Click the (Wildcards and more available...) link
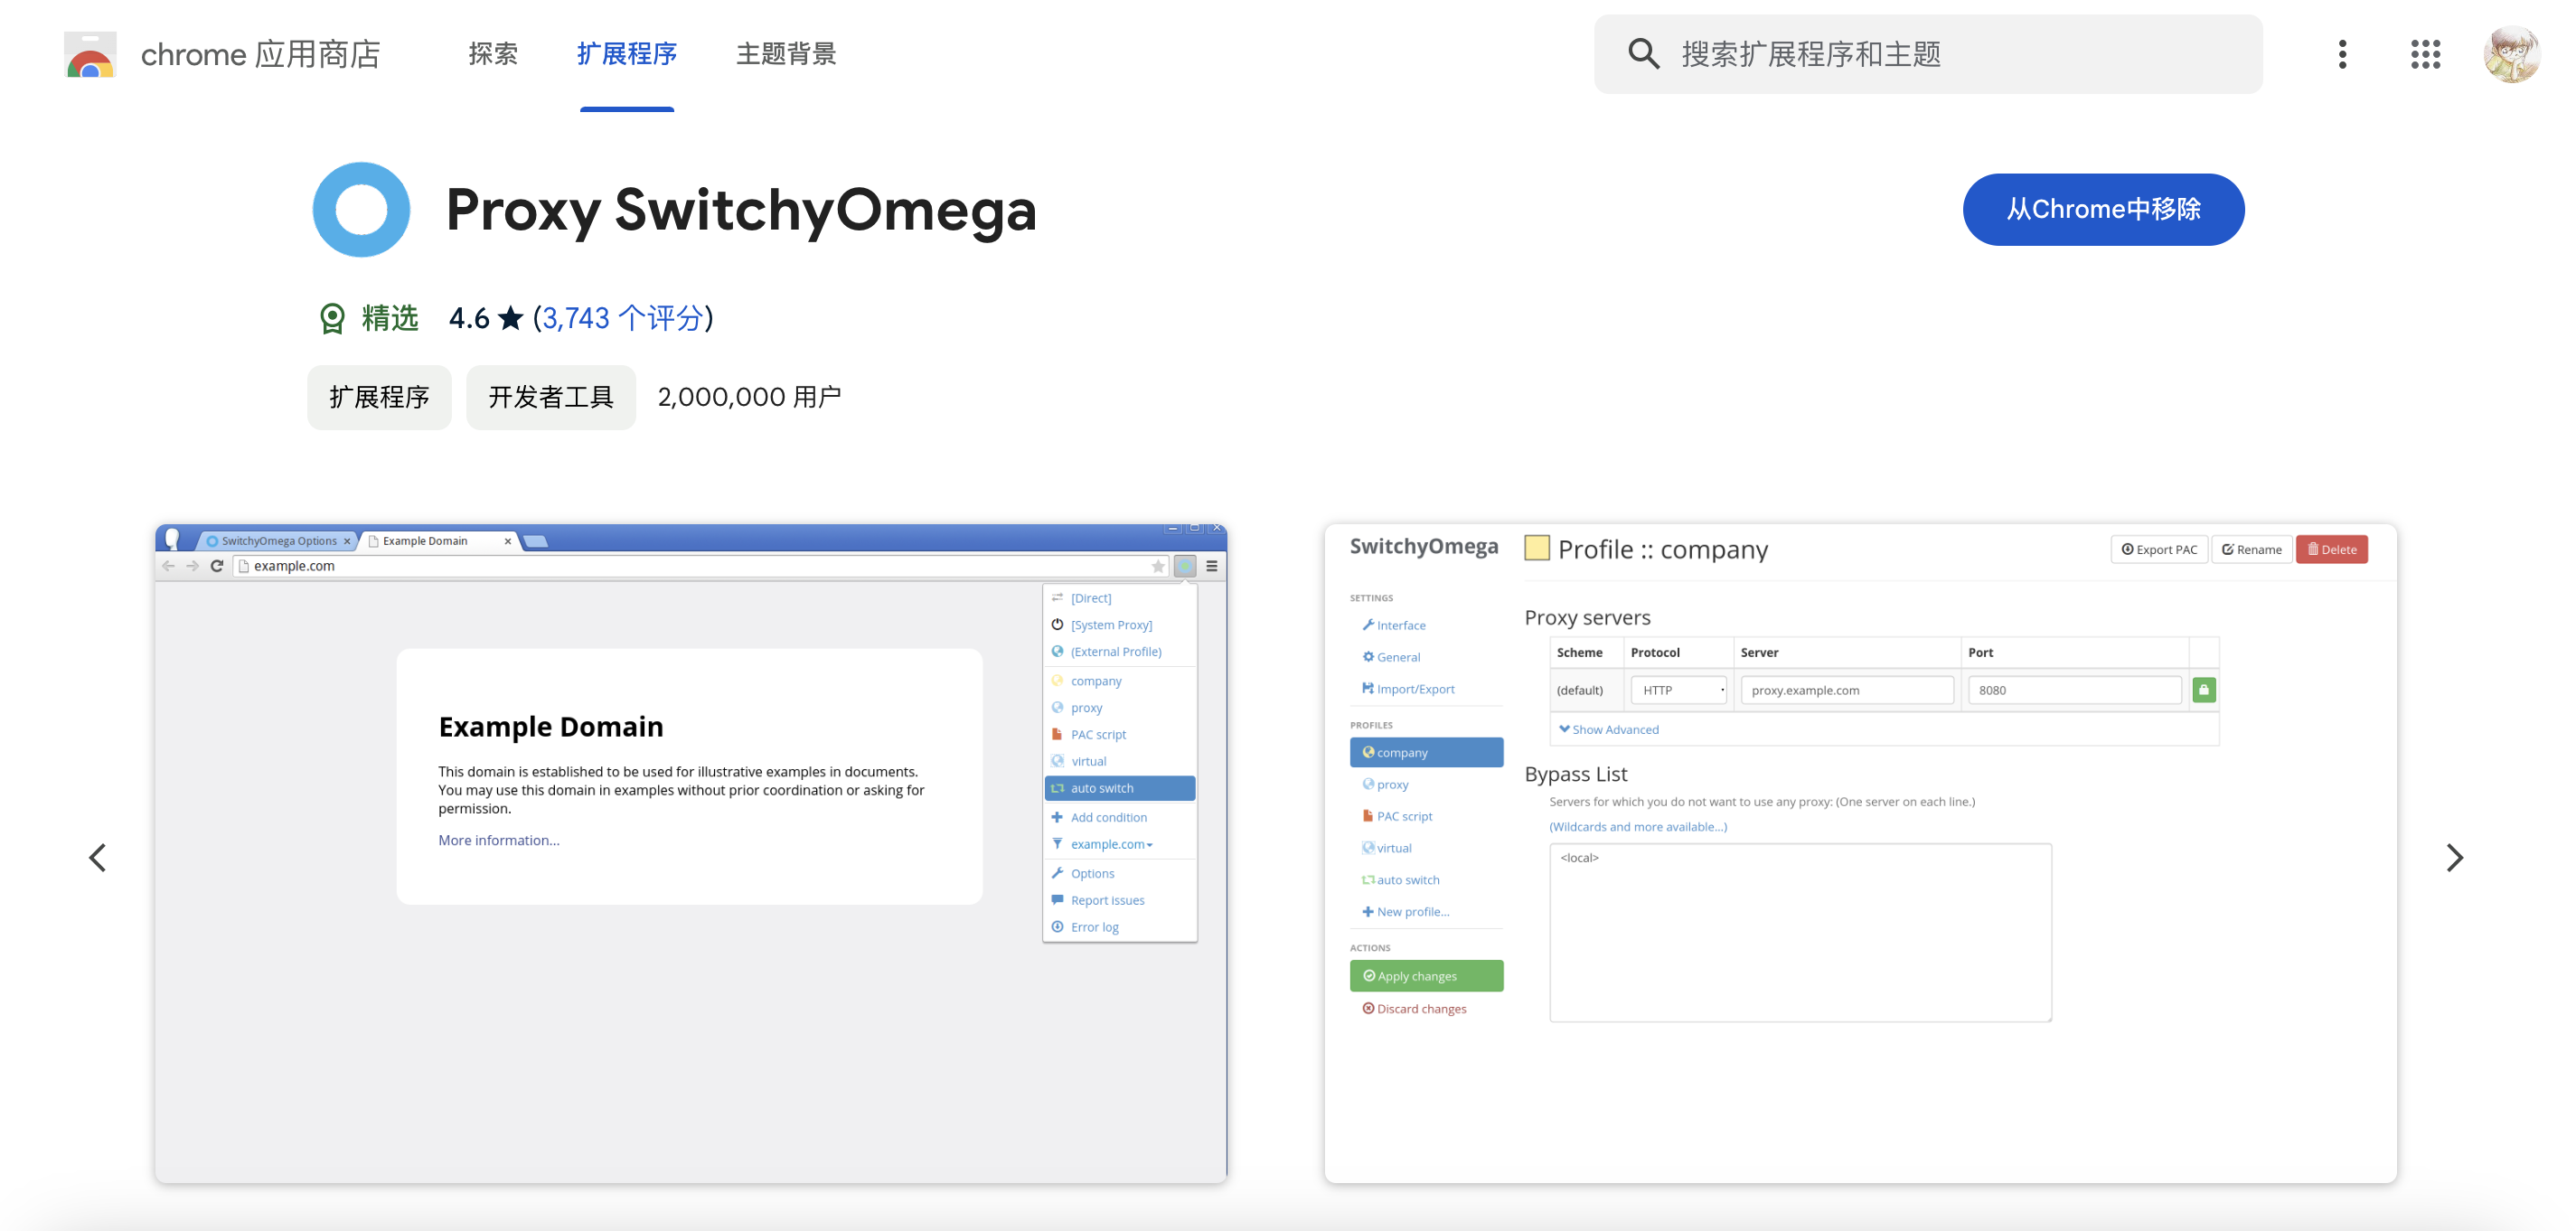This screenshot has height=1231, width=2576. pos(1637,826)
